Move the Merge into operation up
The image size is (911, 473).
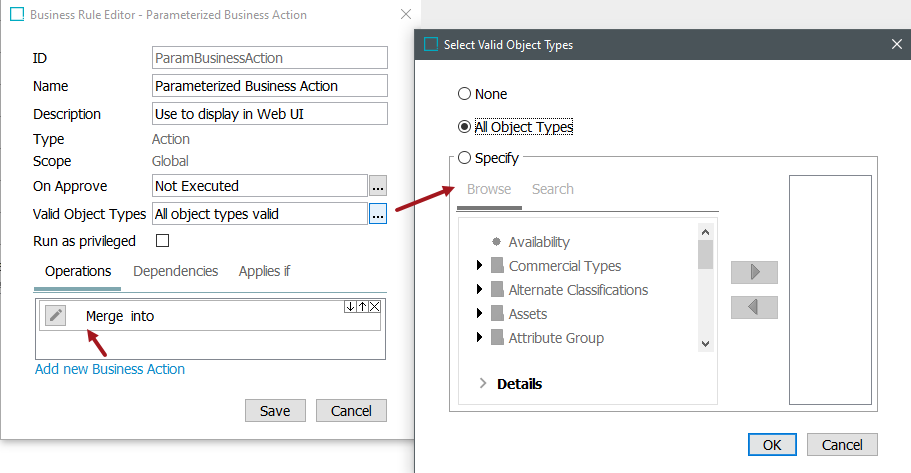(363, 306)
